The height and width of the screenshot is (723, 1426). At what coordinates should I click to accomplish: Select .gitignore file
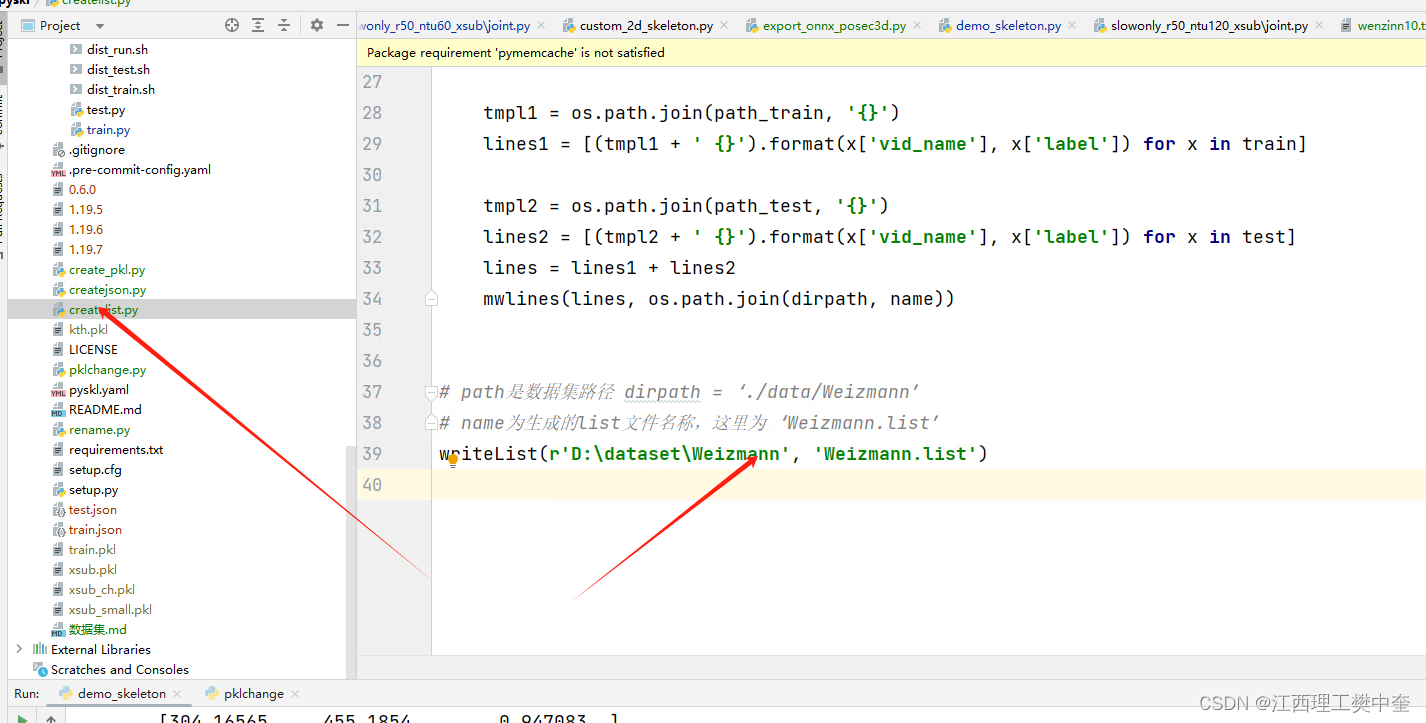[97, 150]
